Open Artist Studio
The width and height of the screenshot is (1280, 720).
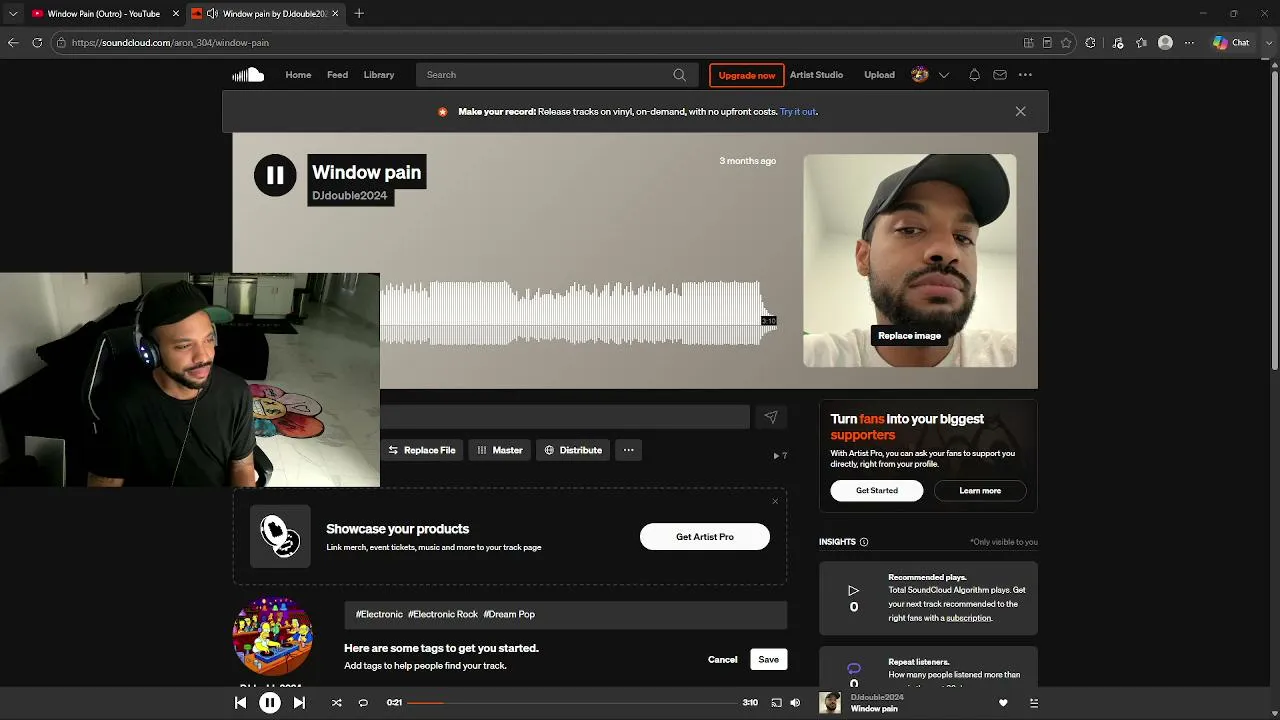(816, 75)
